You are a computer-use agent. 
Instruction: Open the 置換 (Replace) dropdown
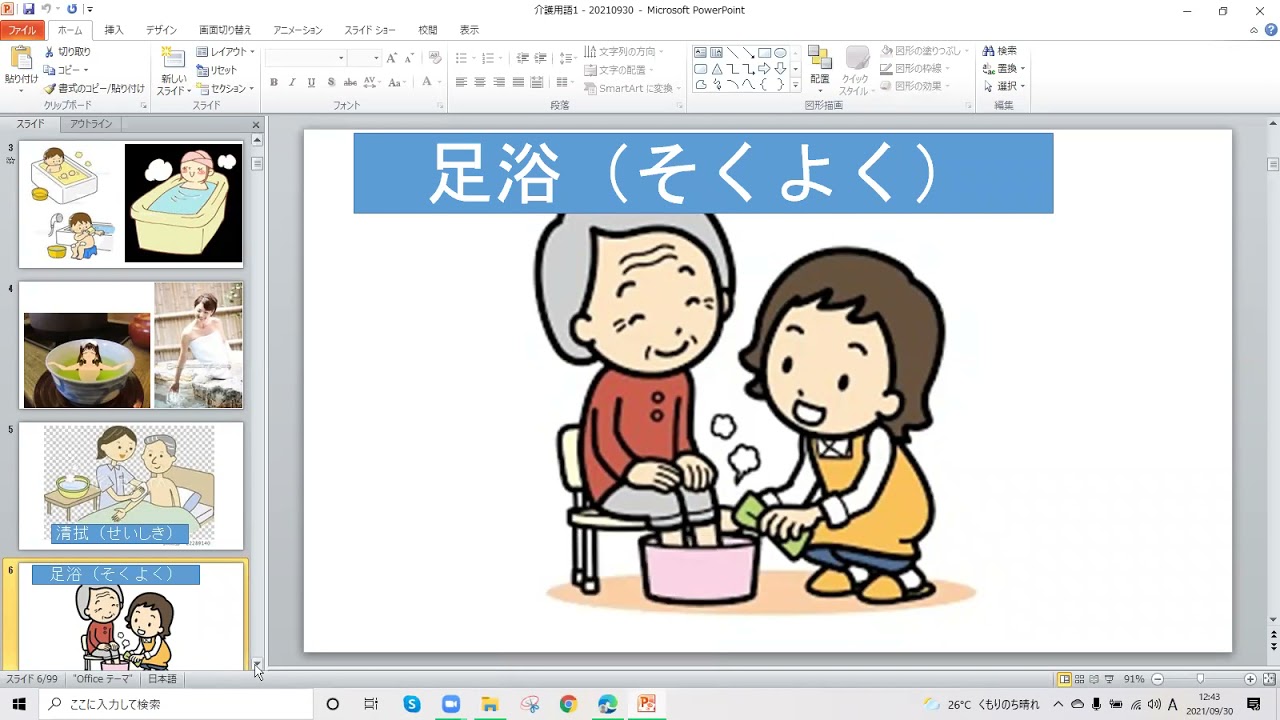pos(1004,69)
